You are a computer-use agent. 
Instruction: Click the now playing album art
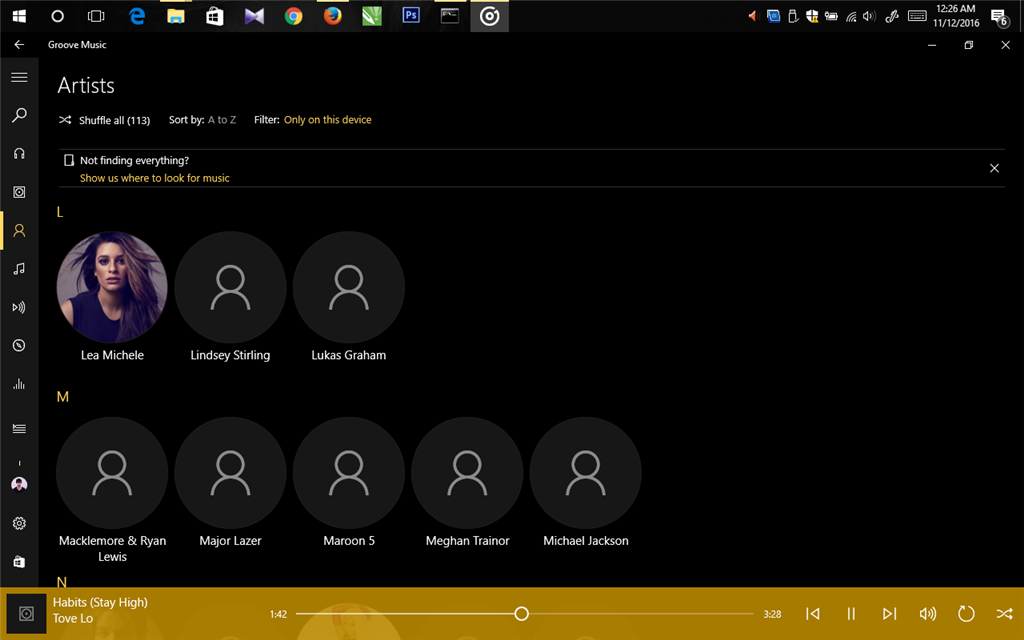26,613
